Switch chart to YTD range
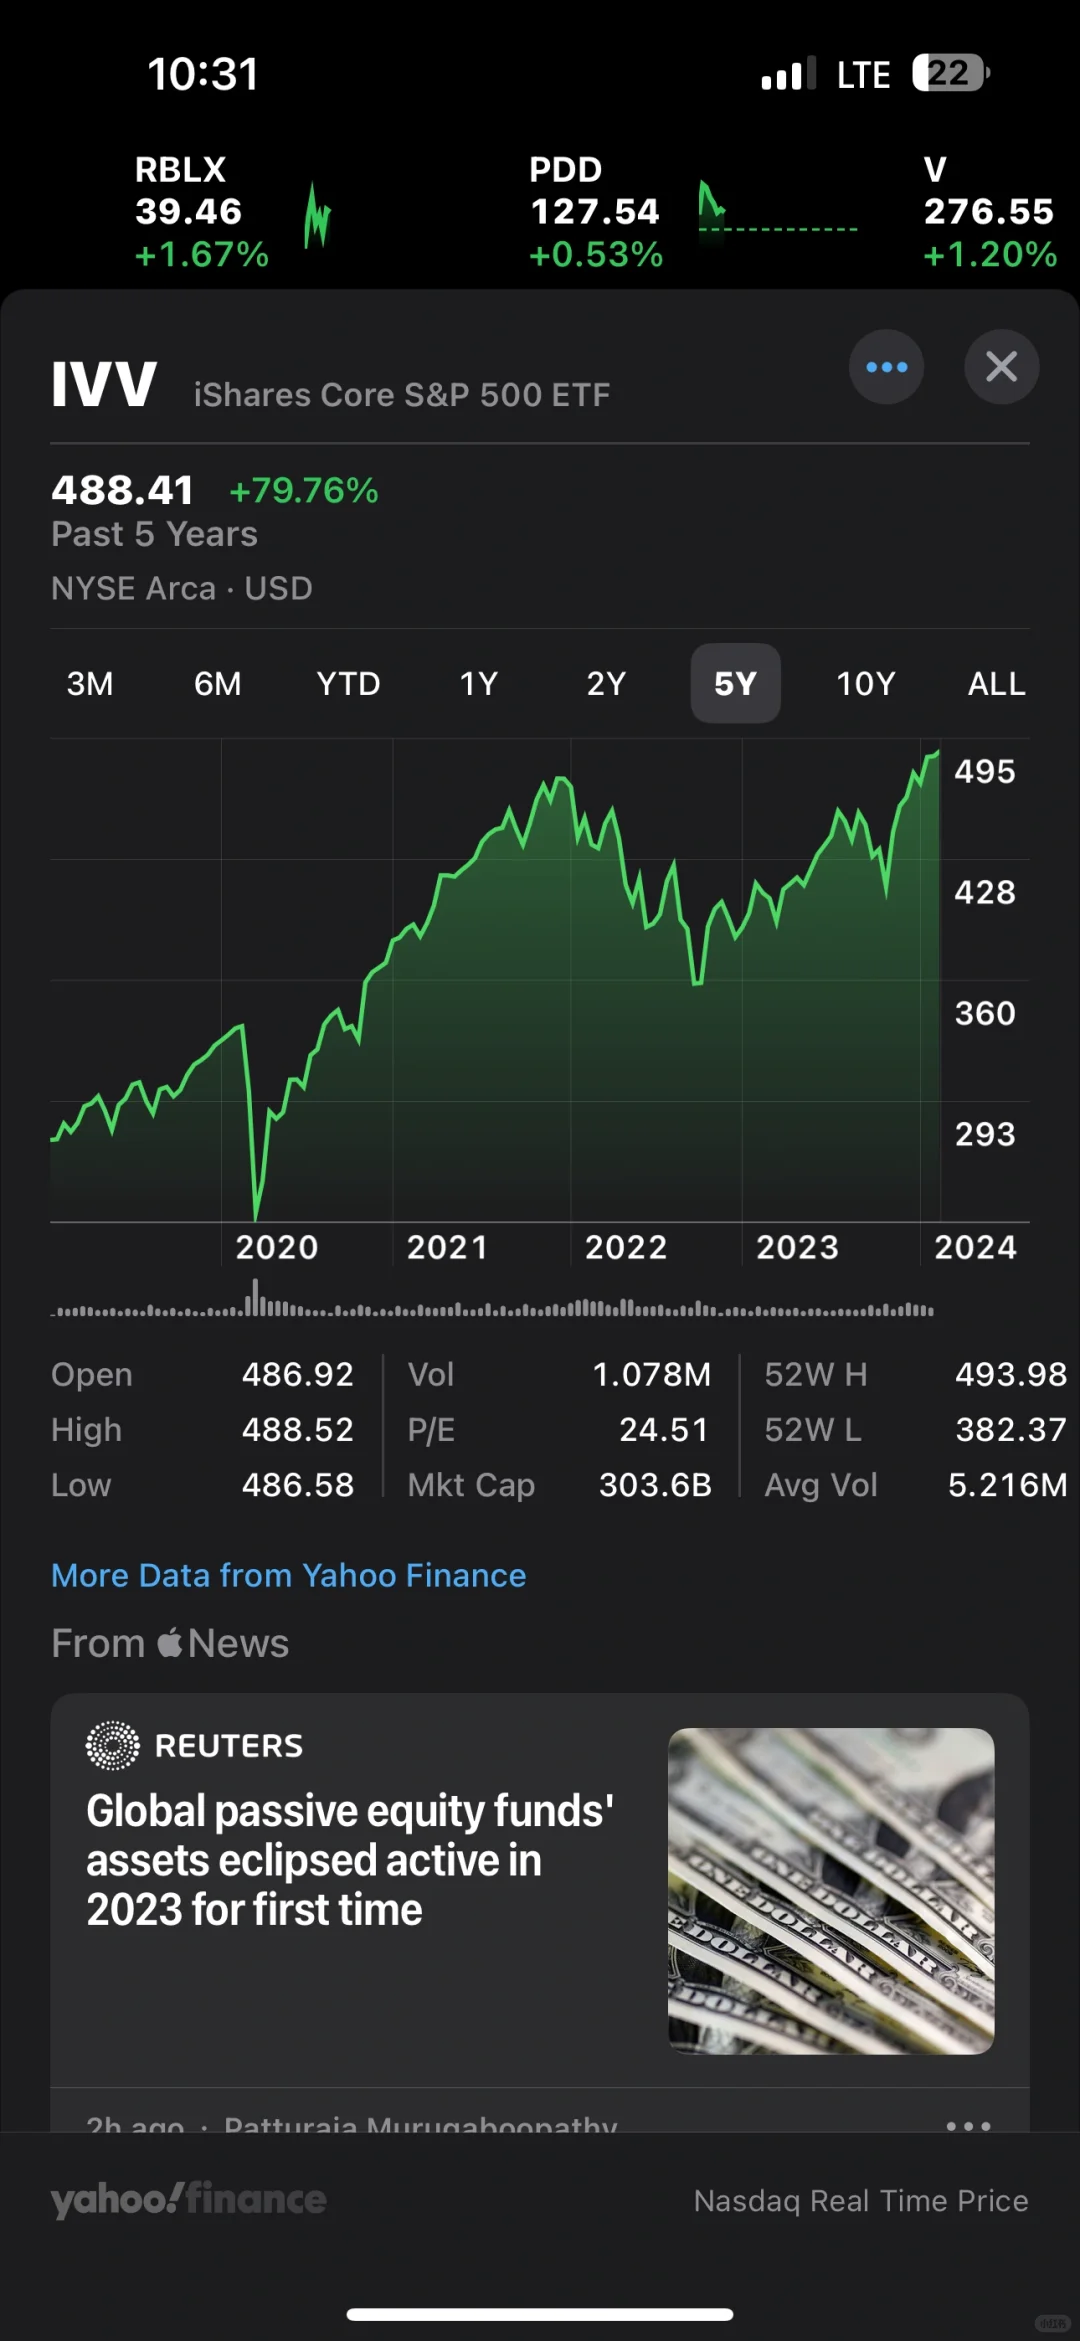1080x2341 pixels. pos(348,684)
